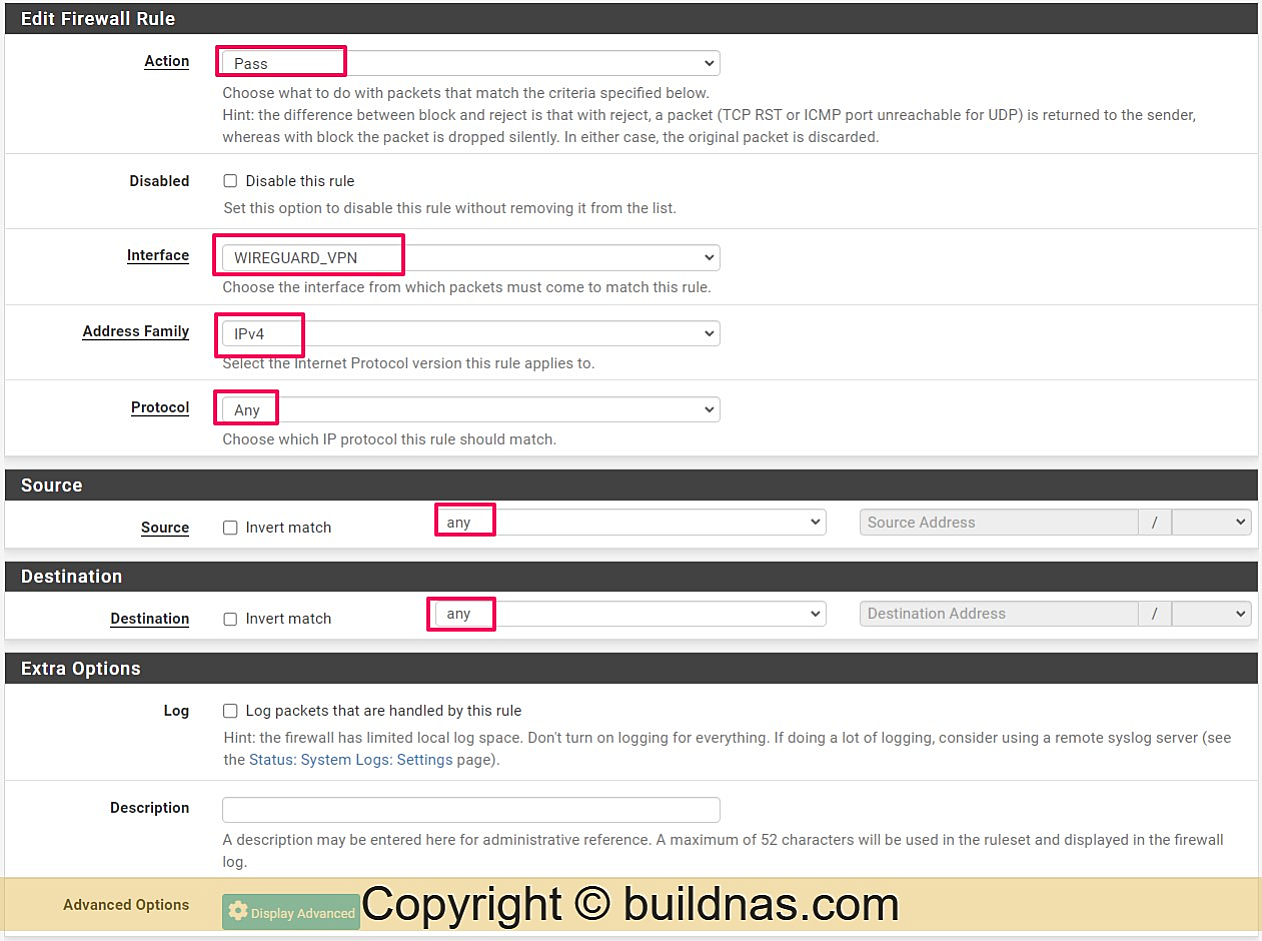The image size is (1262, 941).
Task: Click the Destination Address input field
Action: [998, 614]
